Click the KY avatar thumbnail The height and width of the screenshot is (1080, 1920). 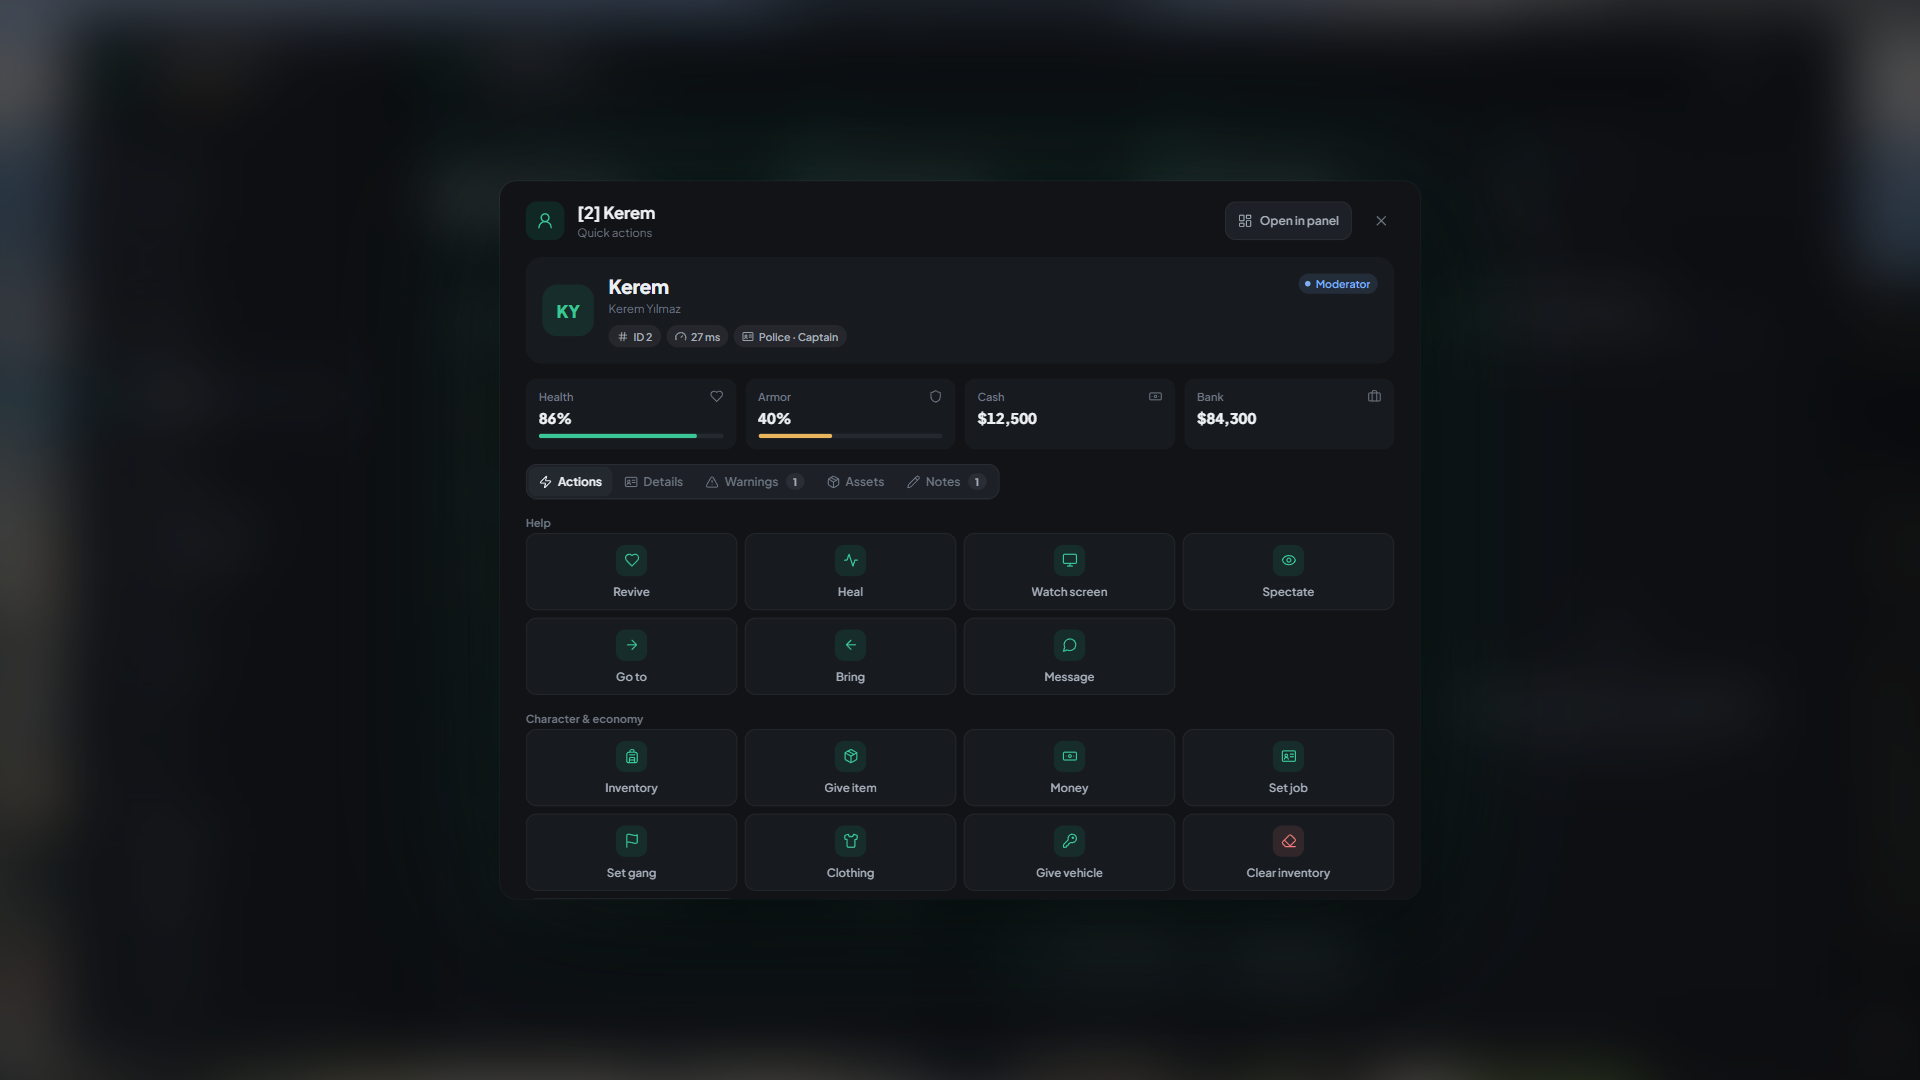coord(568,311)
